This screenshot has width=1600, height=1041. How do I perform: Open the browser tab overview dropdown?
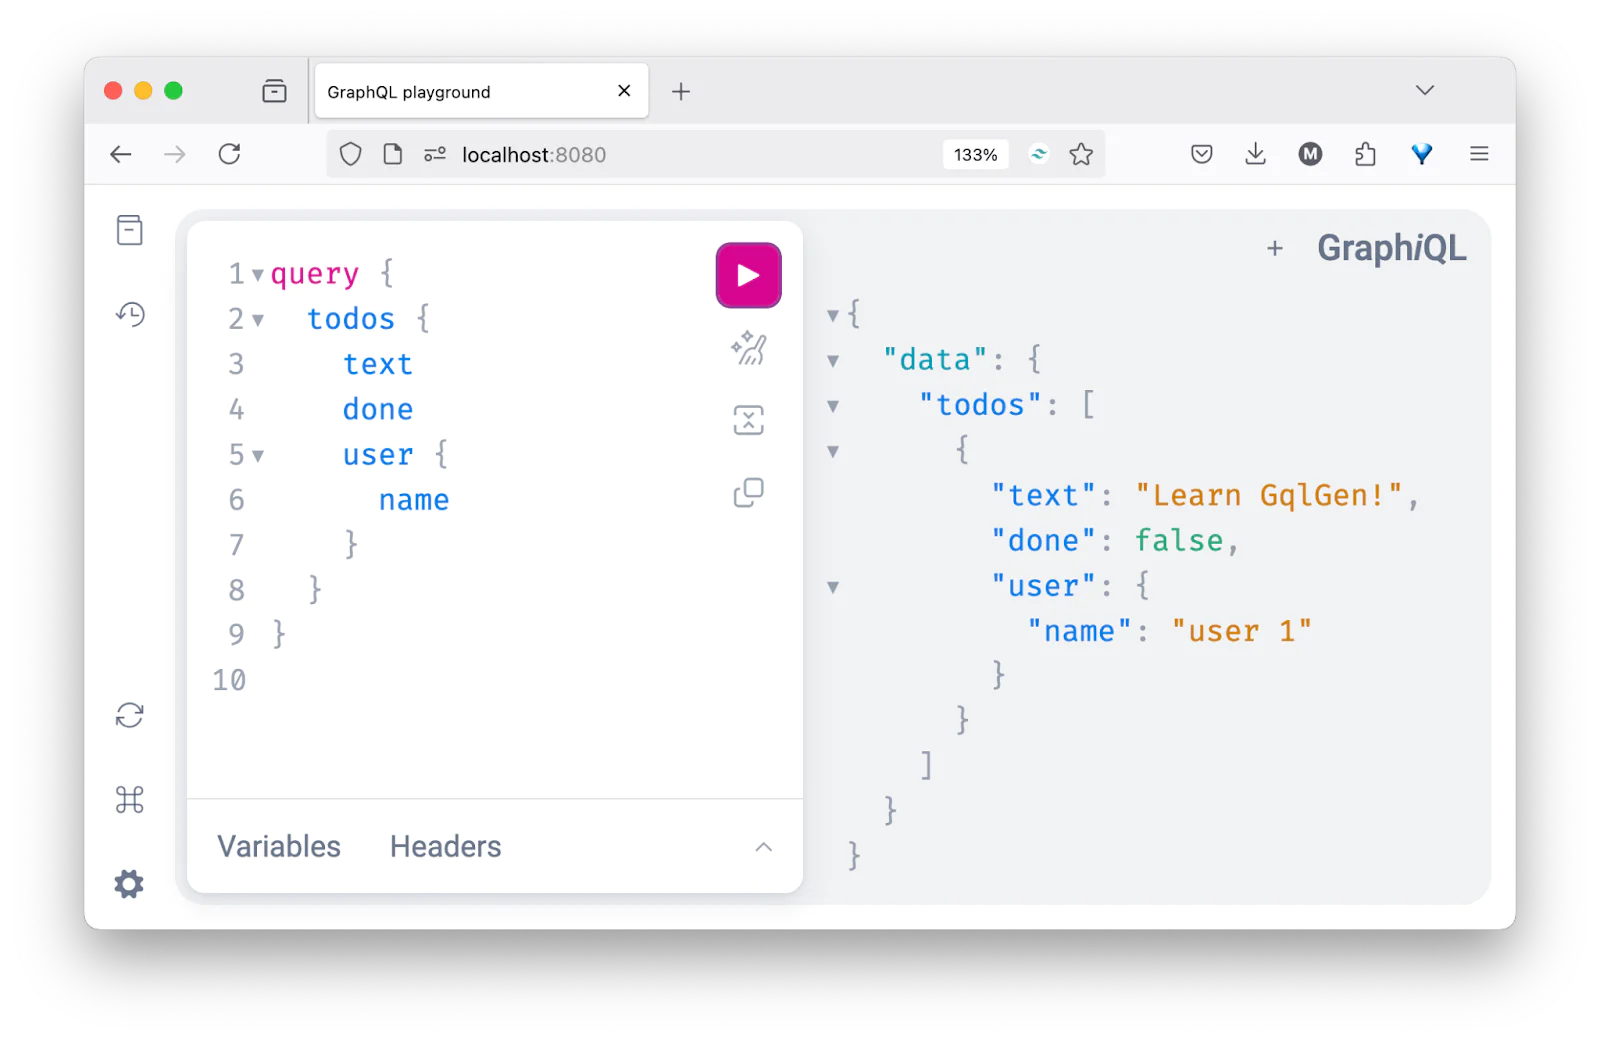click(x=1424, y=90)
